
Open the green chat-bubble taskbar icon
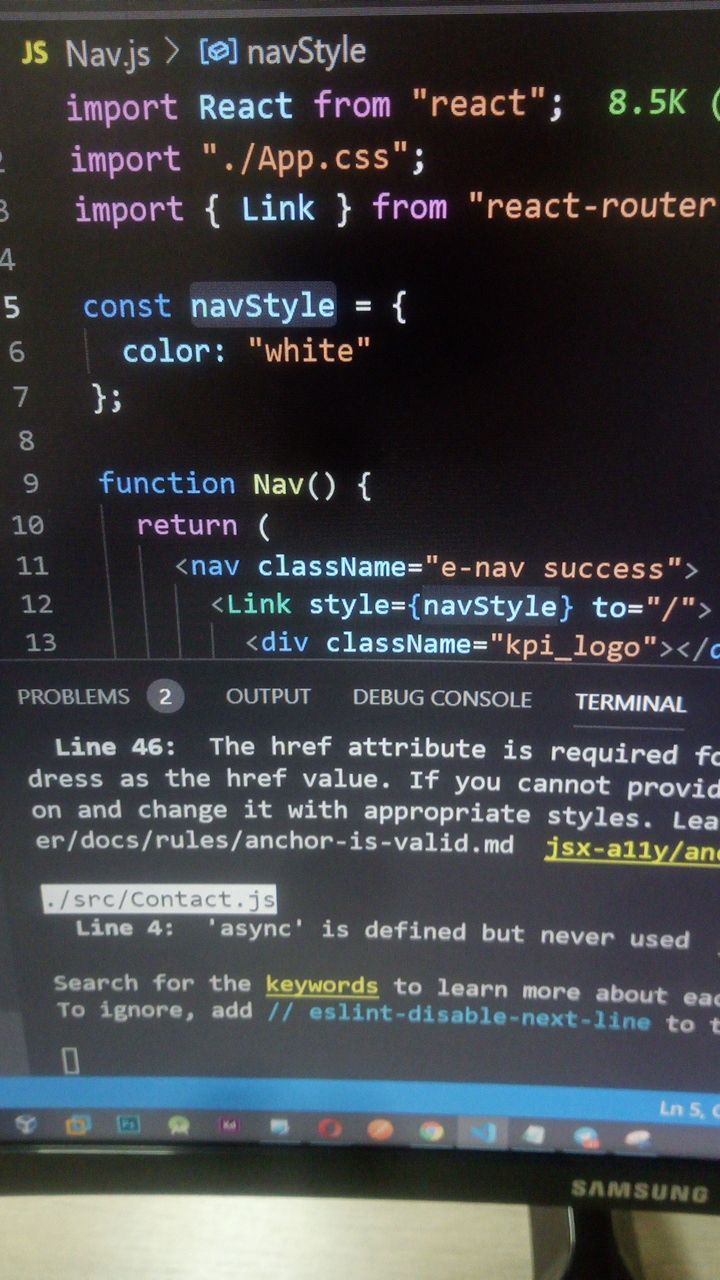point(179,1126)
